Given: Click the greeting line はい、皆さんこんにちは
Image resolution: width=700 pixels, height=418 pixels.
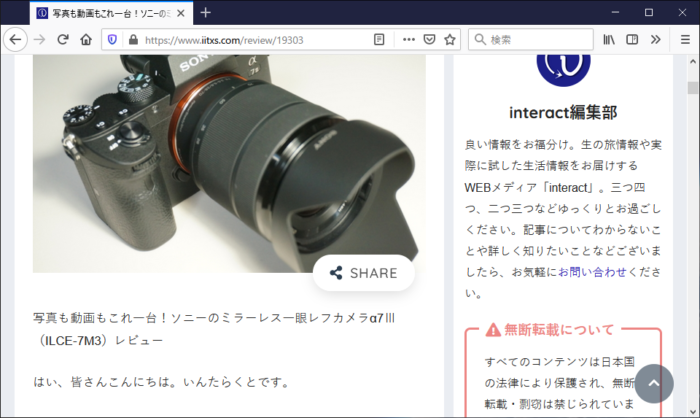Looking at the screenshot, I should pos(163,382).
